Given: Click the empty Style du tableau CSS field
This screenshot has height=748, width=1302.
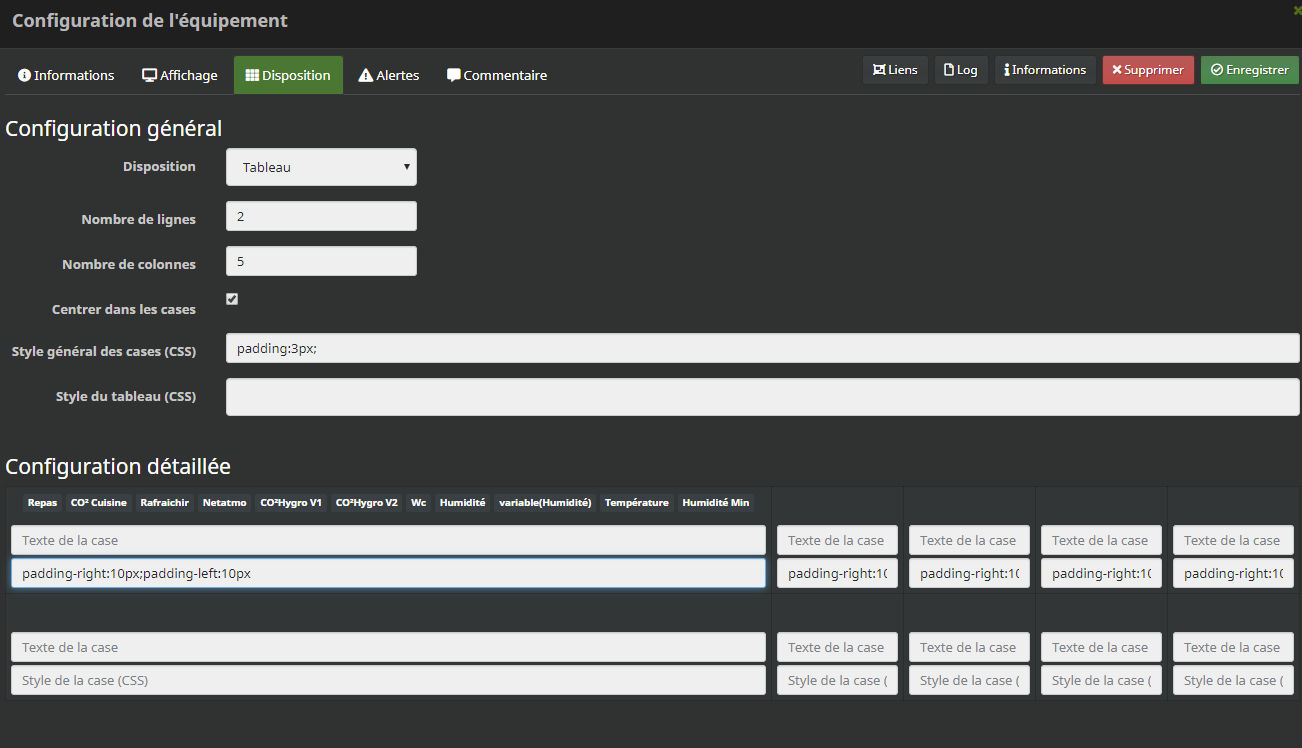Looking at the screenshot, I should pyautogui.click(x=762, y=396).
